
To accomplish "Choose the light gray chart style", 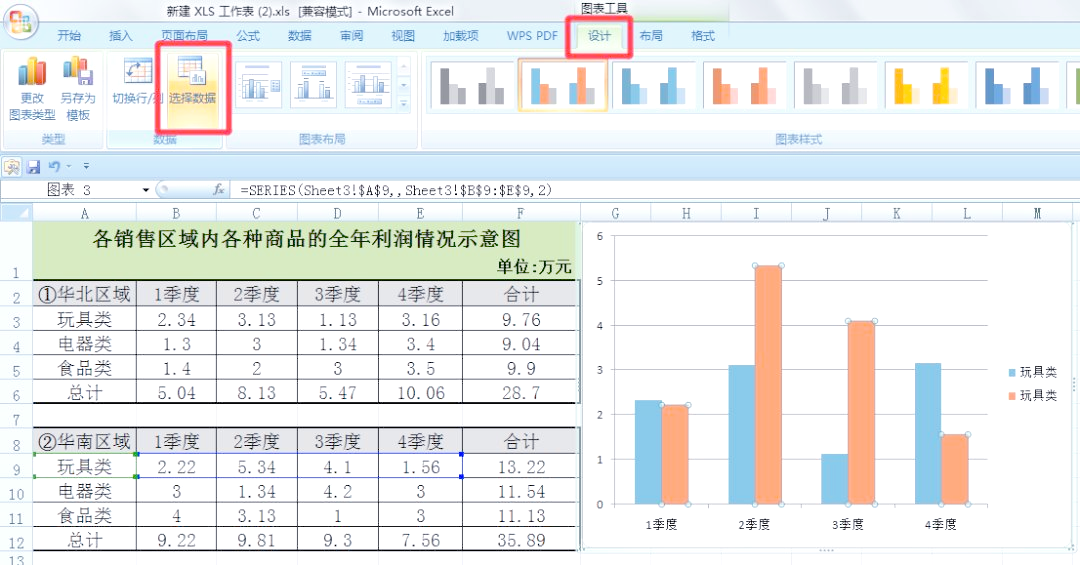I will tap(836, 86).
